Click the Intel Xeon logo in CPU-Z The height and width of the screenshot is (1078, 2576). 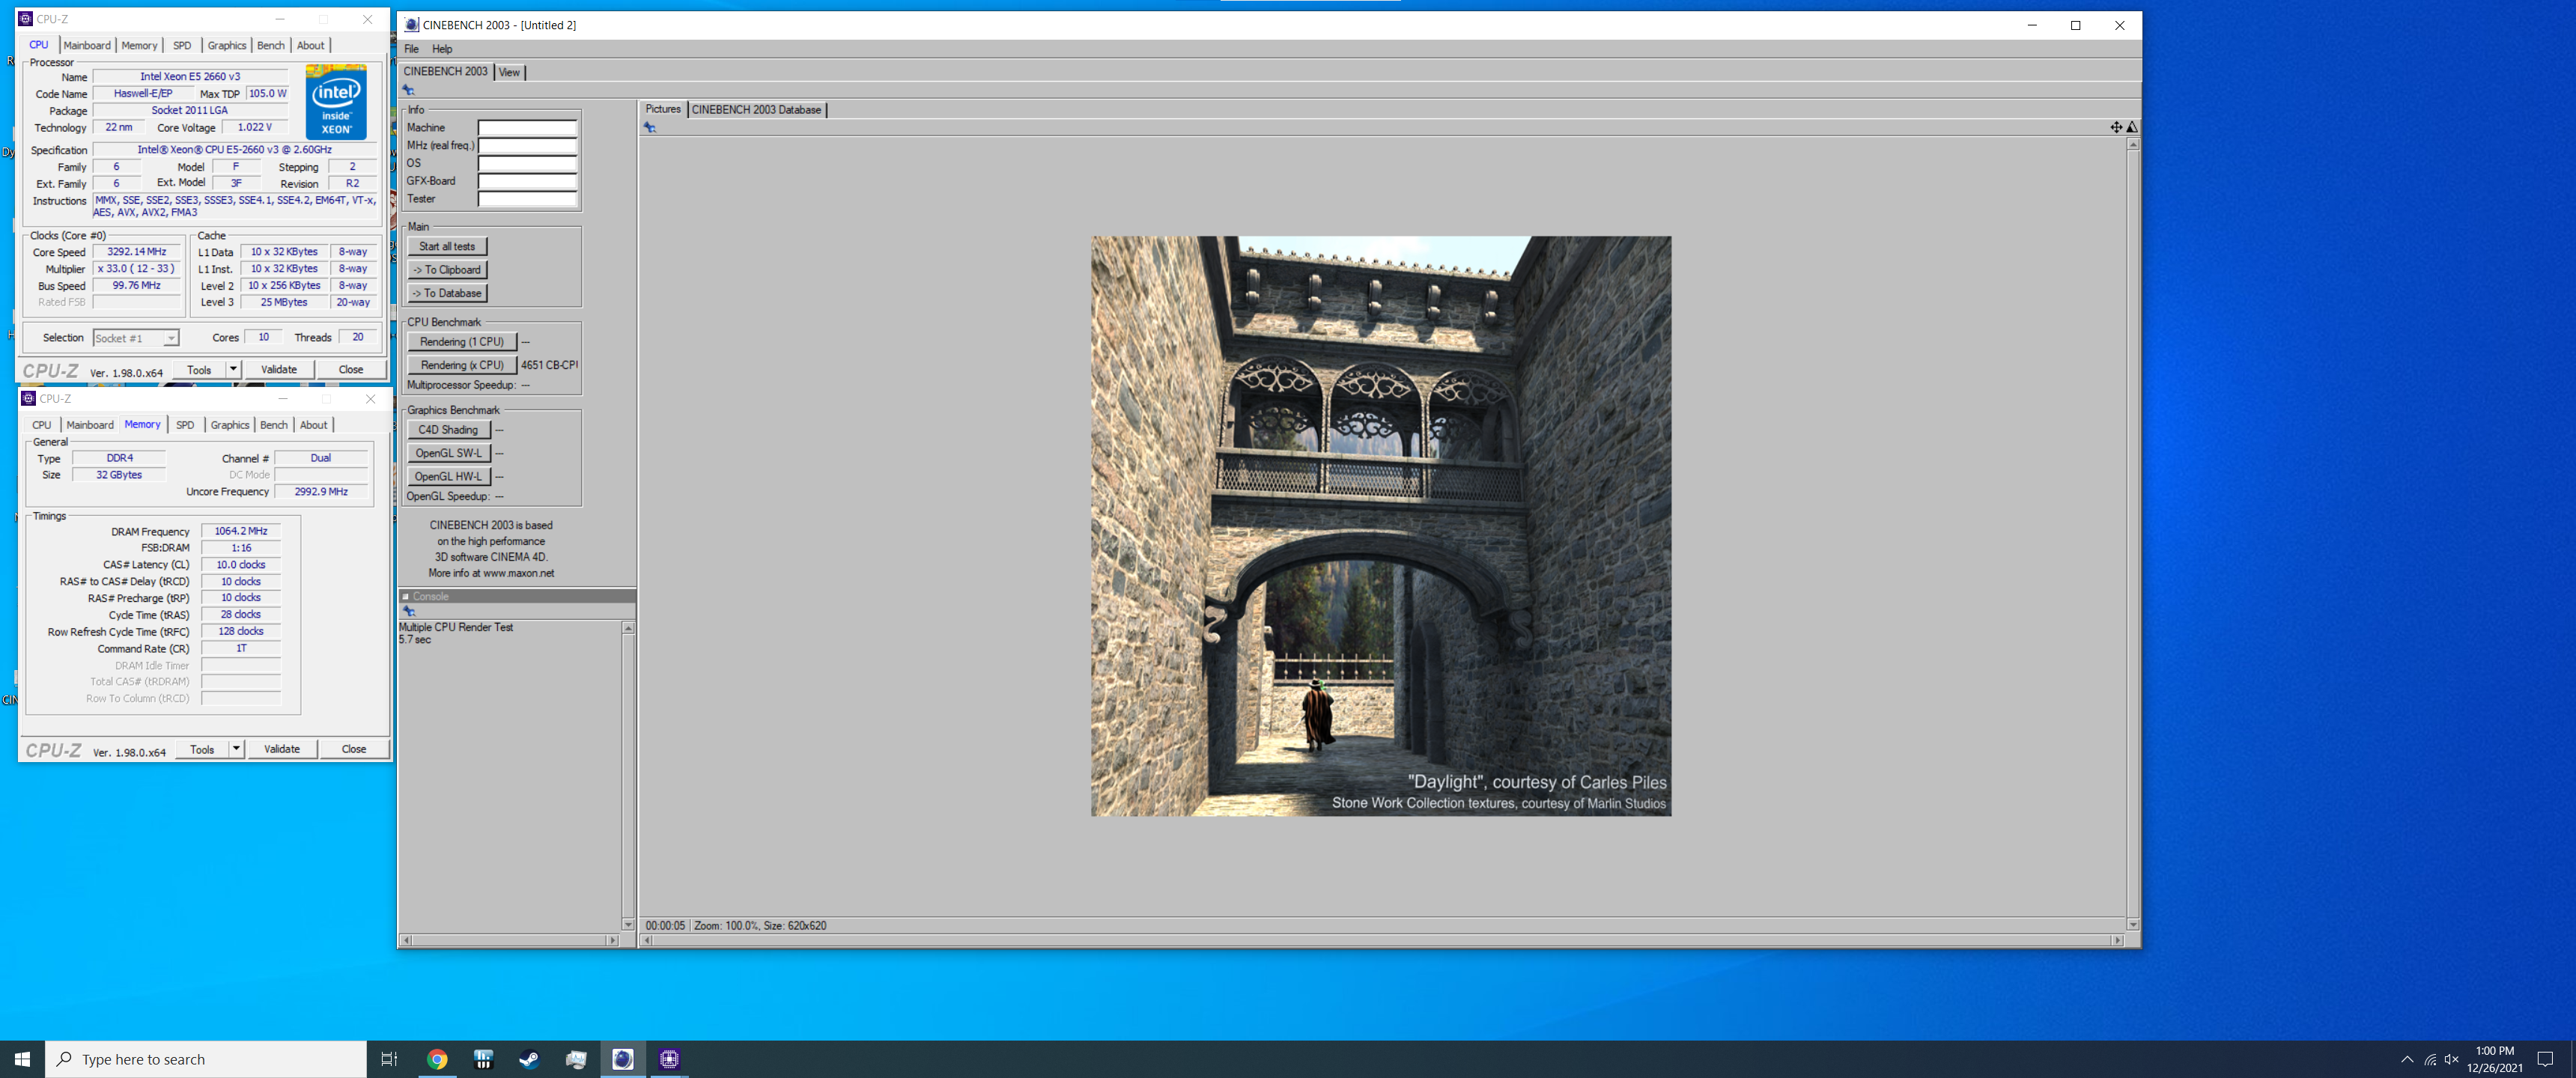[x=336, y=101]
